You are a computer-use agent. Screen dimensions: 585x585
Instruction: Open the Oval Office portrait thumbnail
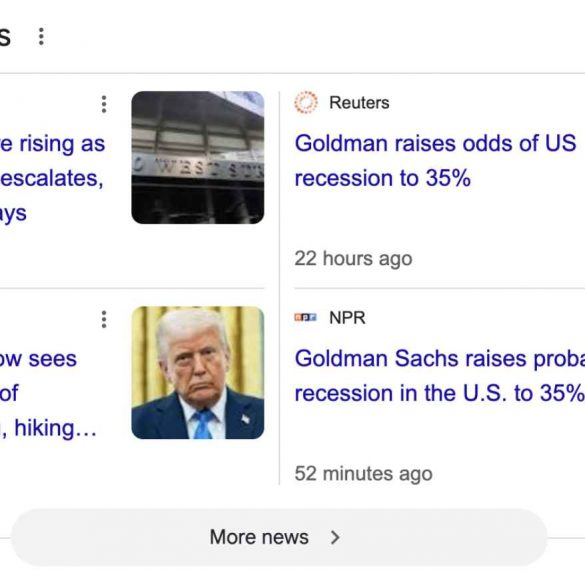(x=198, y=373)
